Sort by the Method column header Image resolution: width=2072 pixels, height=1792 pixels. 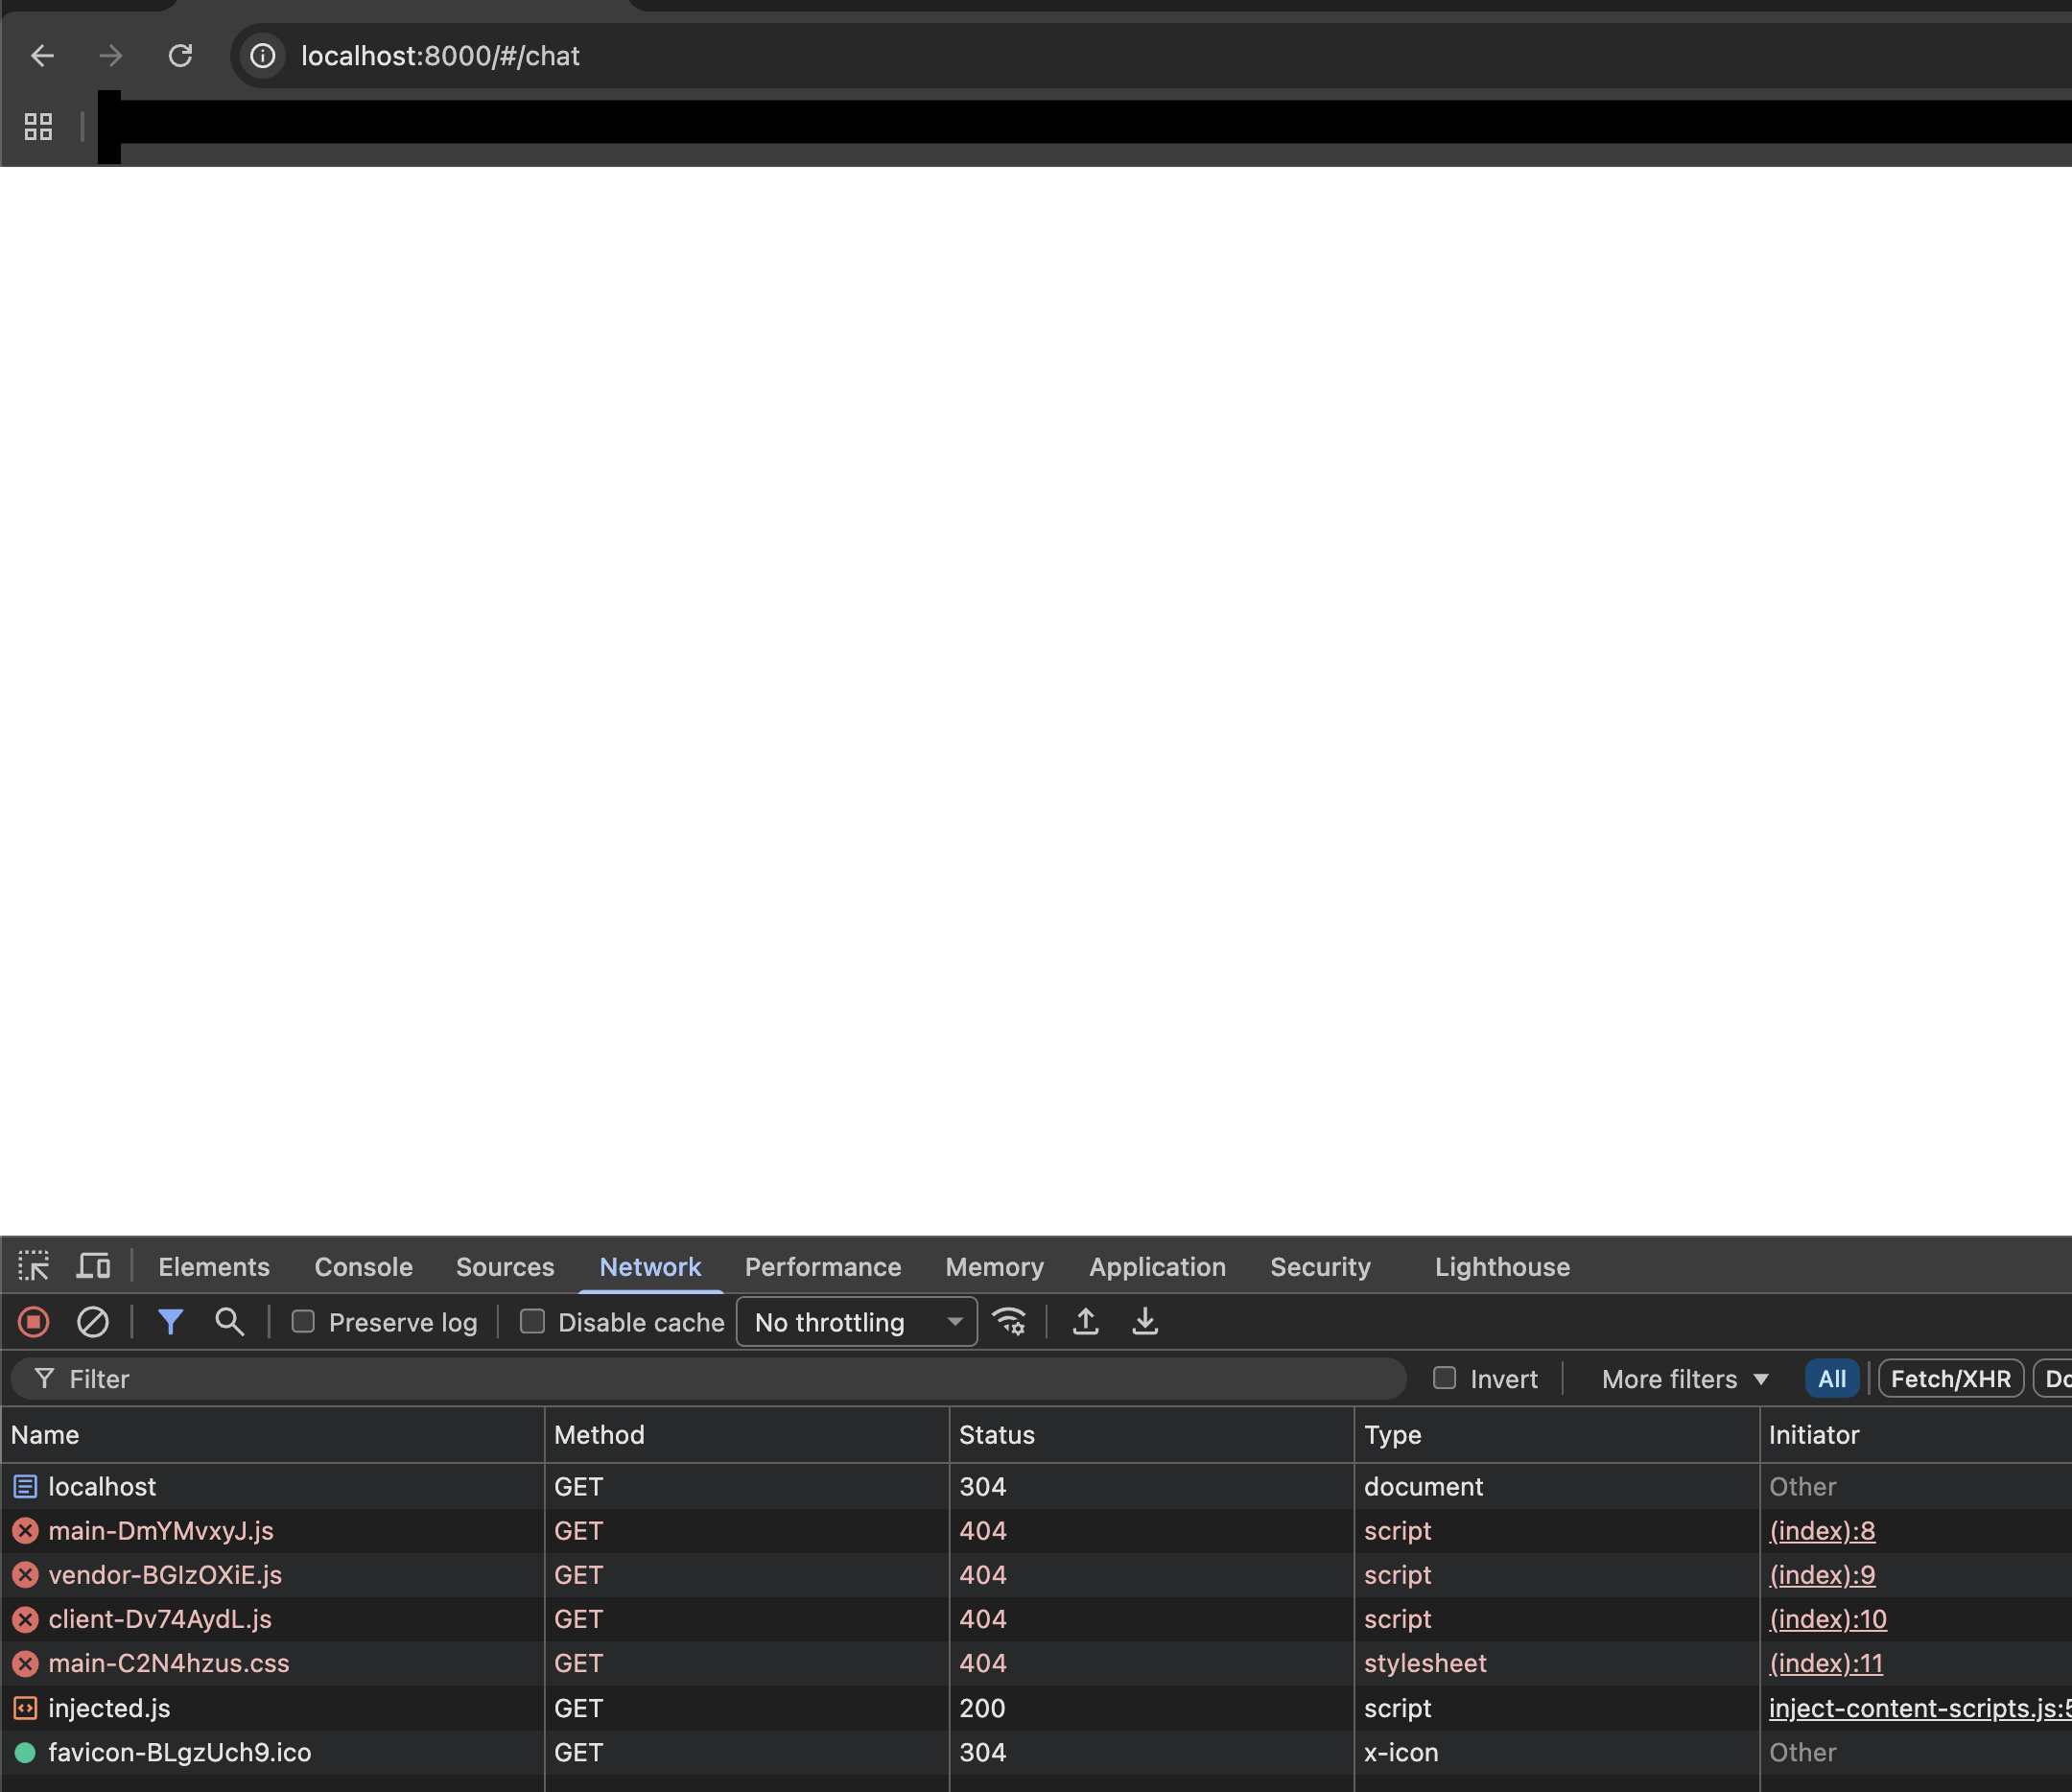pos(747,1435)
